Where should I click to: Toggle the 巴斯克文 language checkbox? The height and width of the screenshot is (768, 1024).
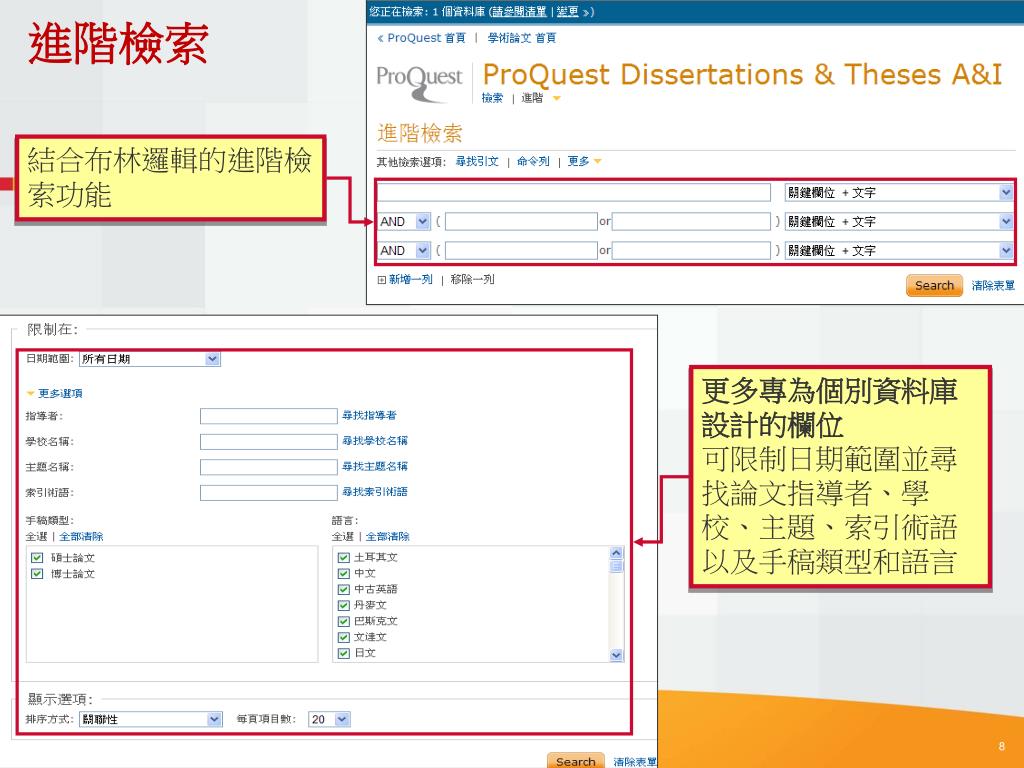[x=344, y=621]
